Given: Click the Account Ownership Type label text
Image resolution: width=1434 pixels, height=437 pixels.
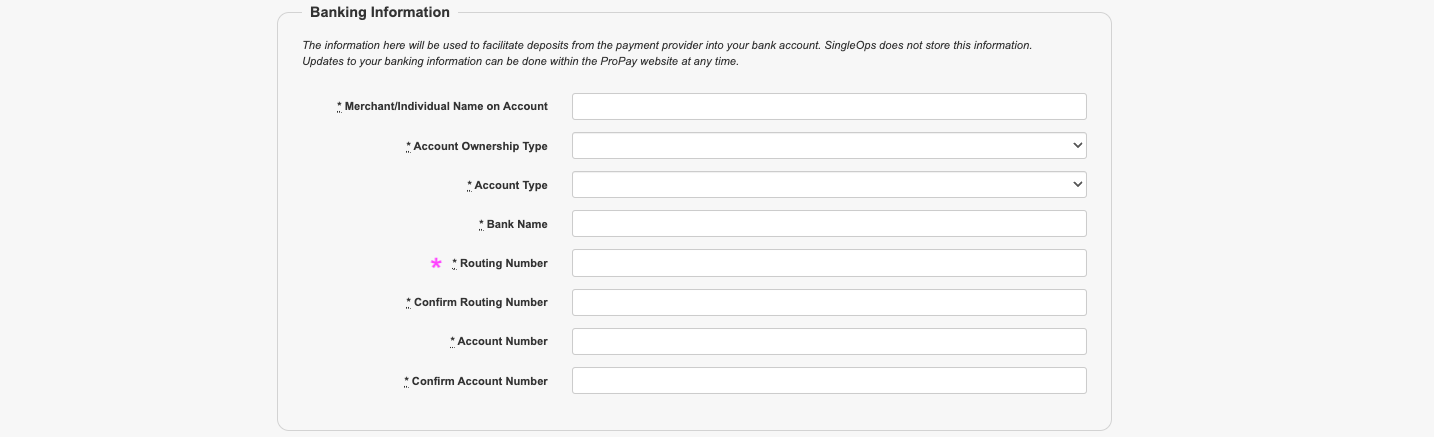Looking at the screenshot, I should (x=480, y=146).
